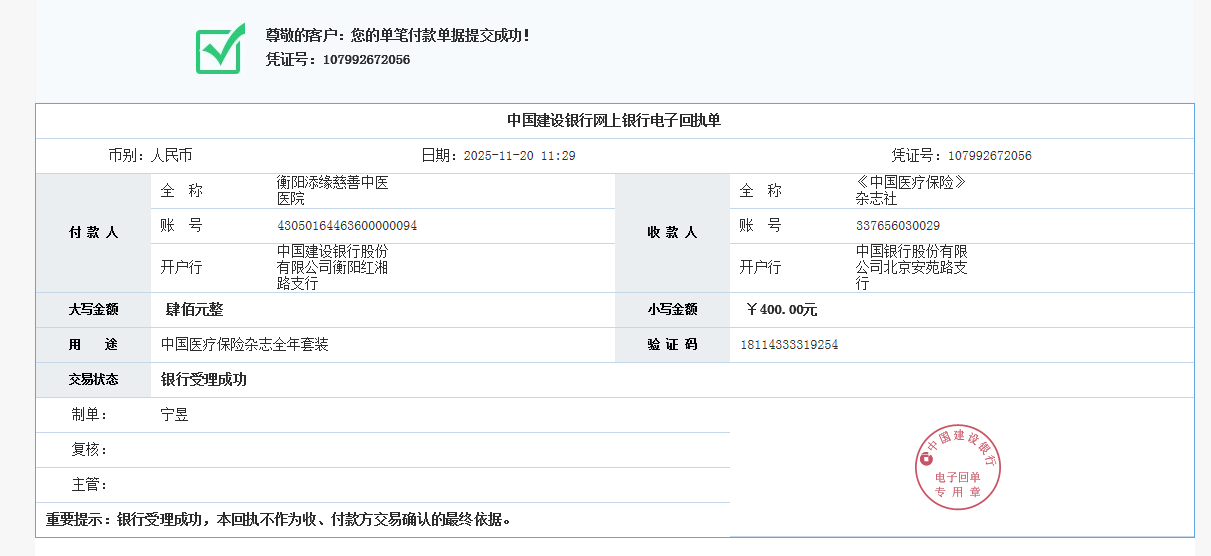Image resolution: width=1211 pixels, height=556 pixels.
Task: Click payer bank 中国建设银行衡阳红湘路支行
Action: pos(332,267)
